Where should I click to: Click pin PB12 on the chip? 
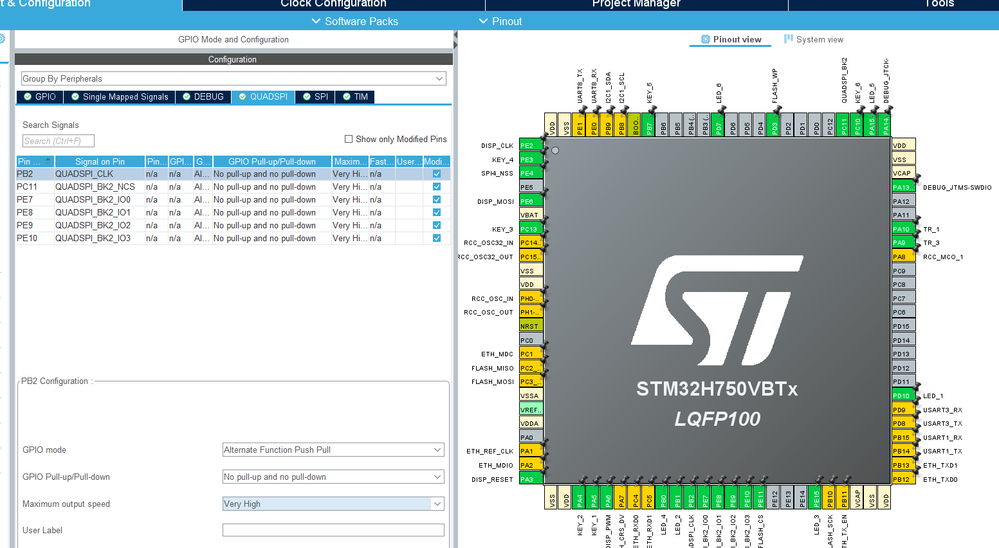903,479
